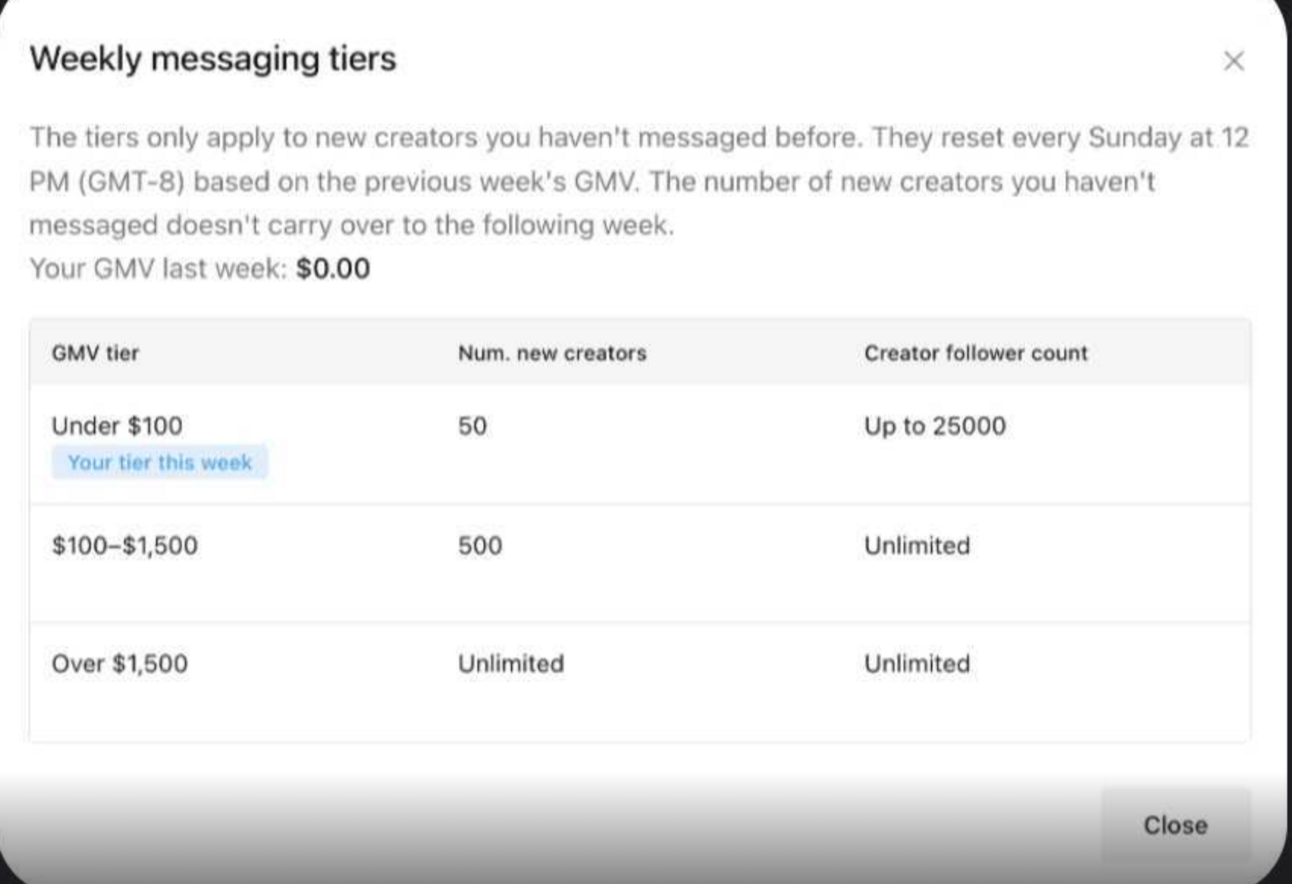Click Unlimited follower count in Over $1,500 row
The width and height of the screenshot is (1292, 884).
pyautogui.click(x=916, y=664)
